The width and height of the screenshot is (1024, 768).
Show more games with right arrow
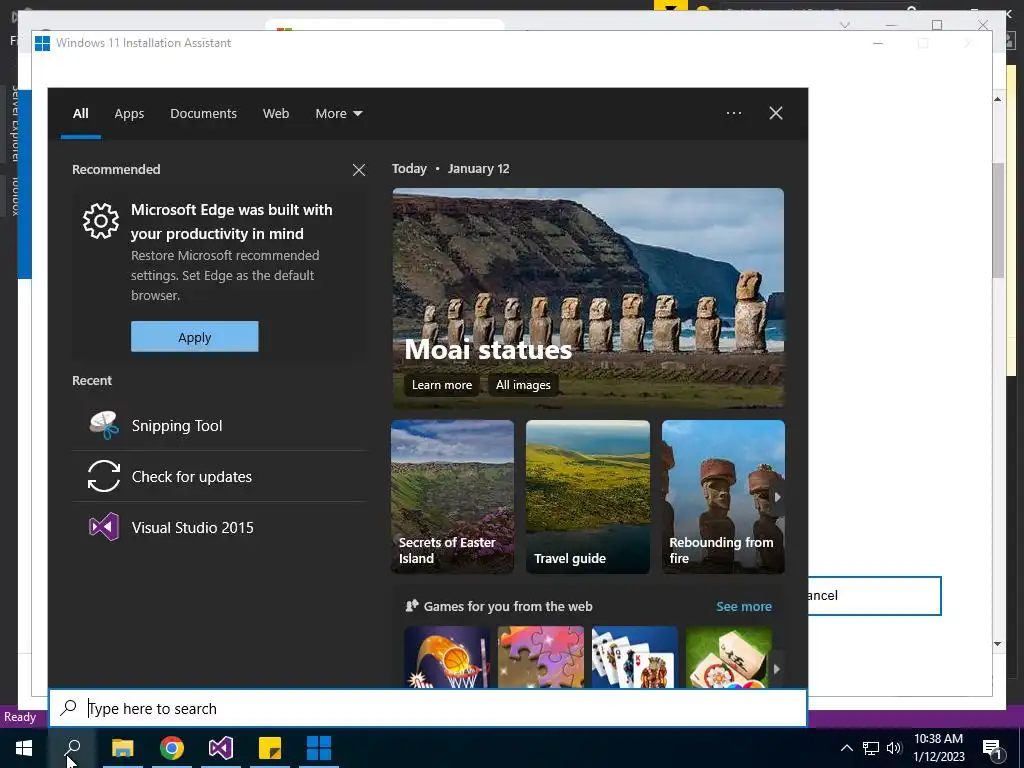[776, 669]
